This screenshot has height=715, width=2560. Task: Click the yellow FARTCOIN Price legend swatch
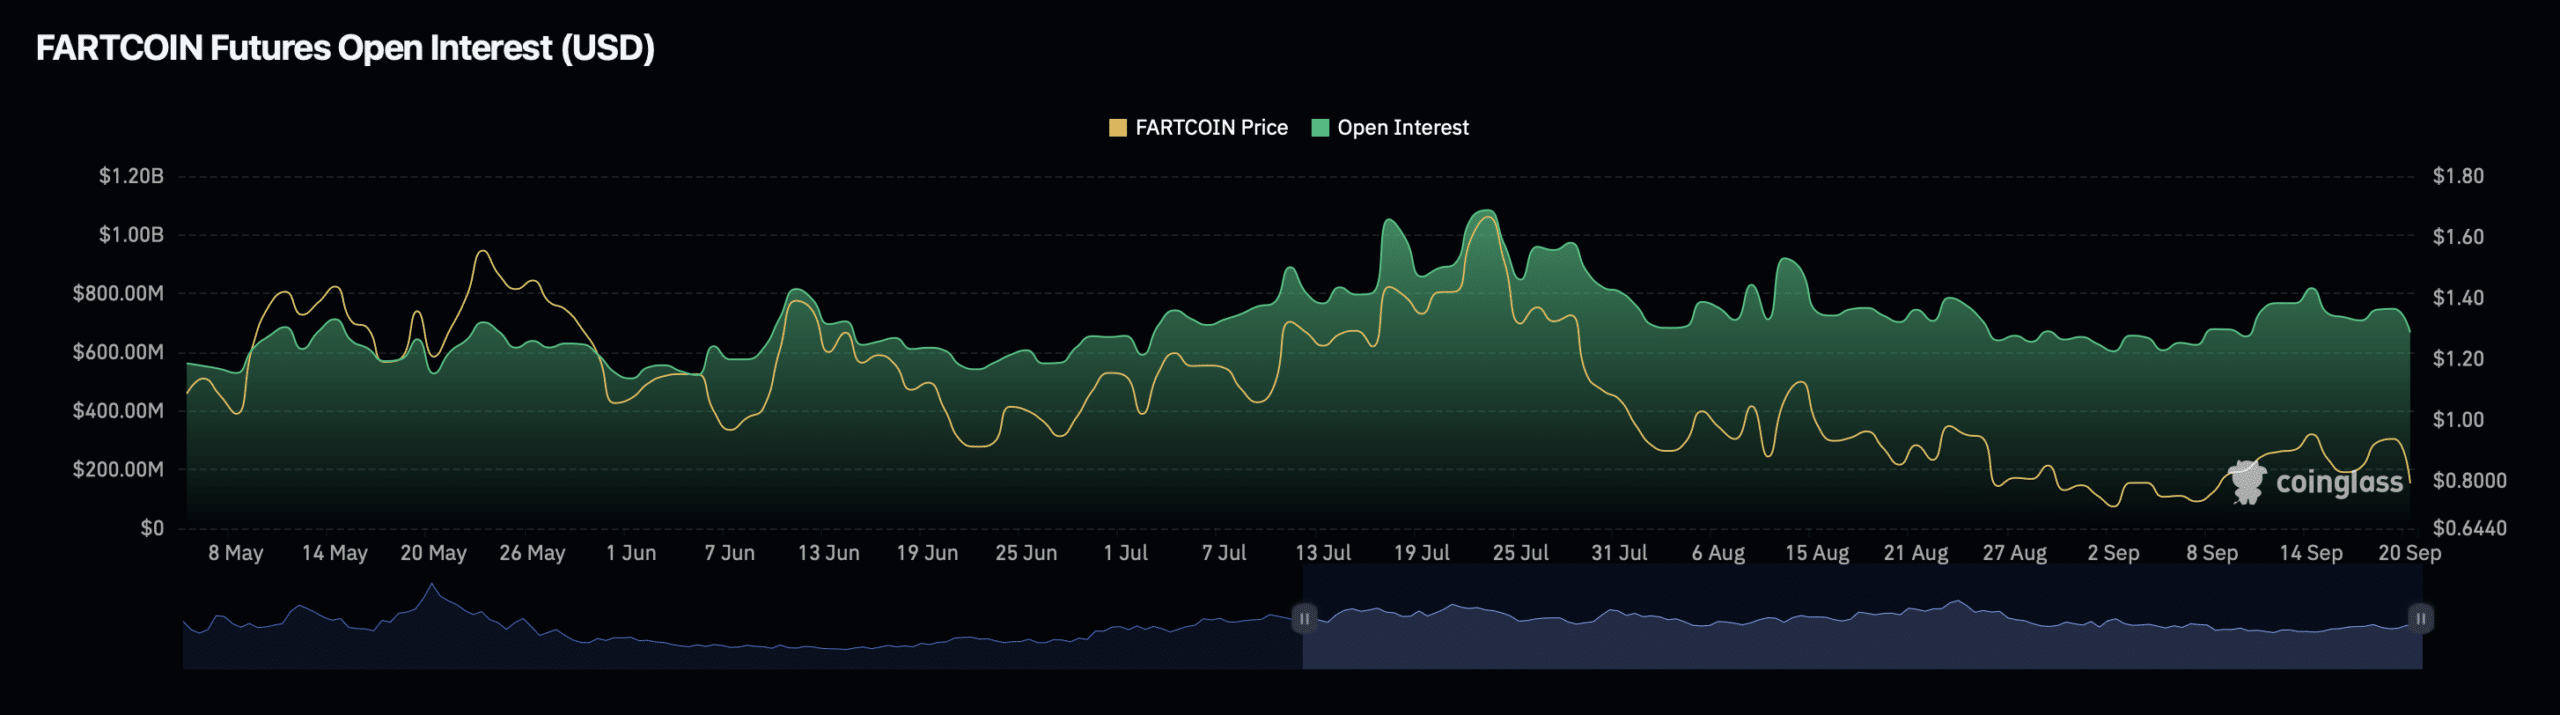click(x=1118, y=128)
